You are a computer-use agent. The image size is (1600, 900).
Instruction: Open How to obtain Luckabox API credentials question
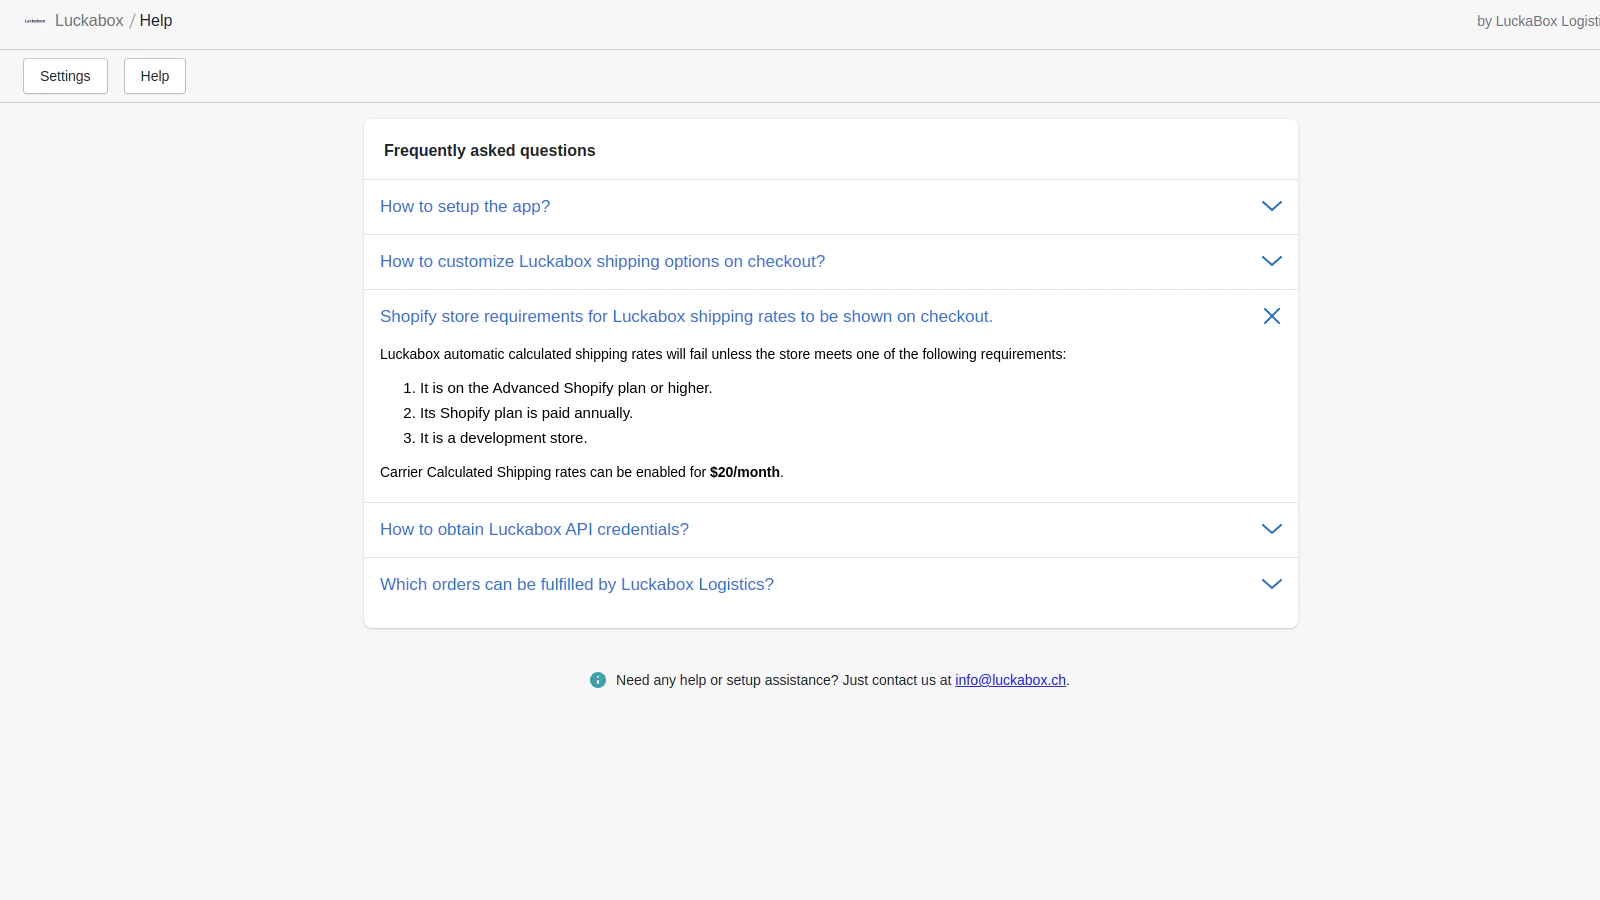(534, 529)
